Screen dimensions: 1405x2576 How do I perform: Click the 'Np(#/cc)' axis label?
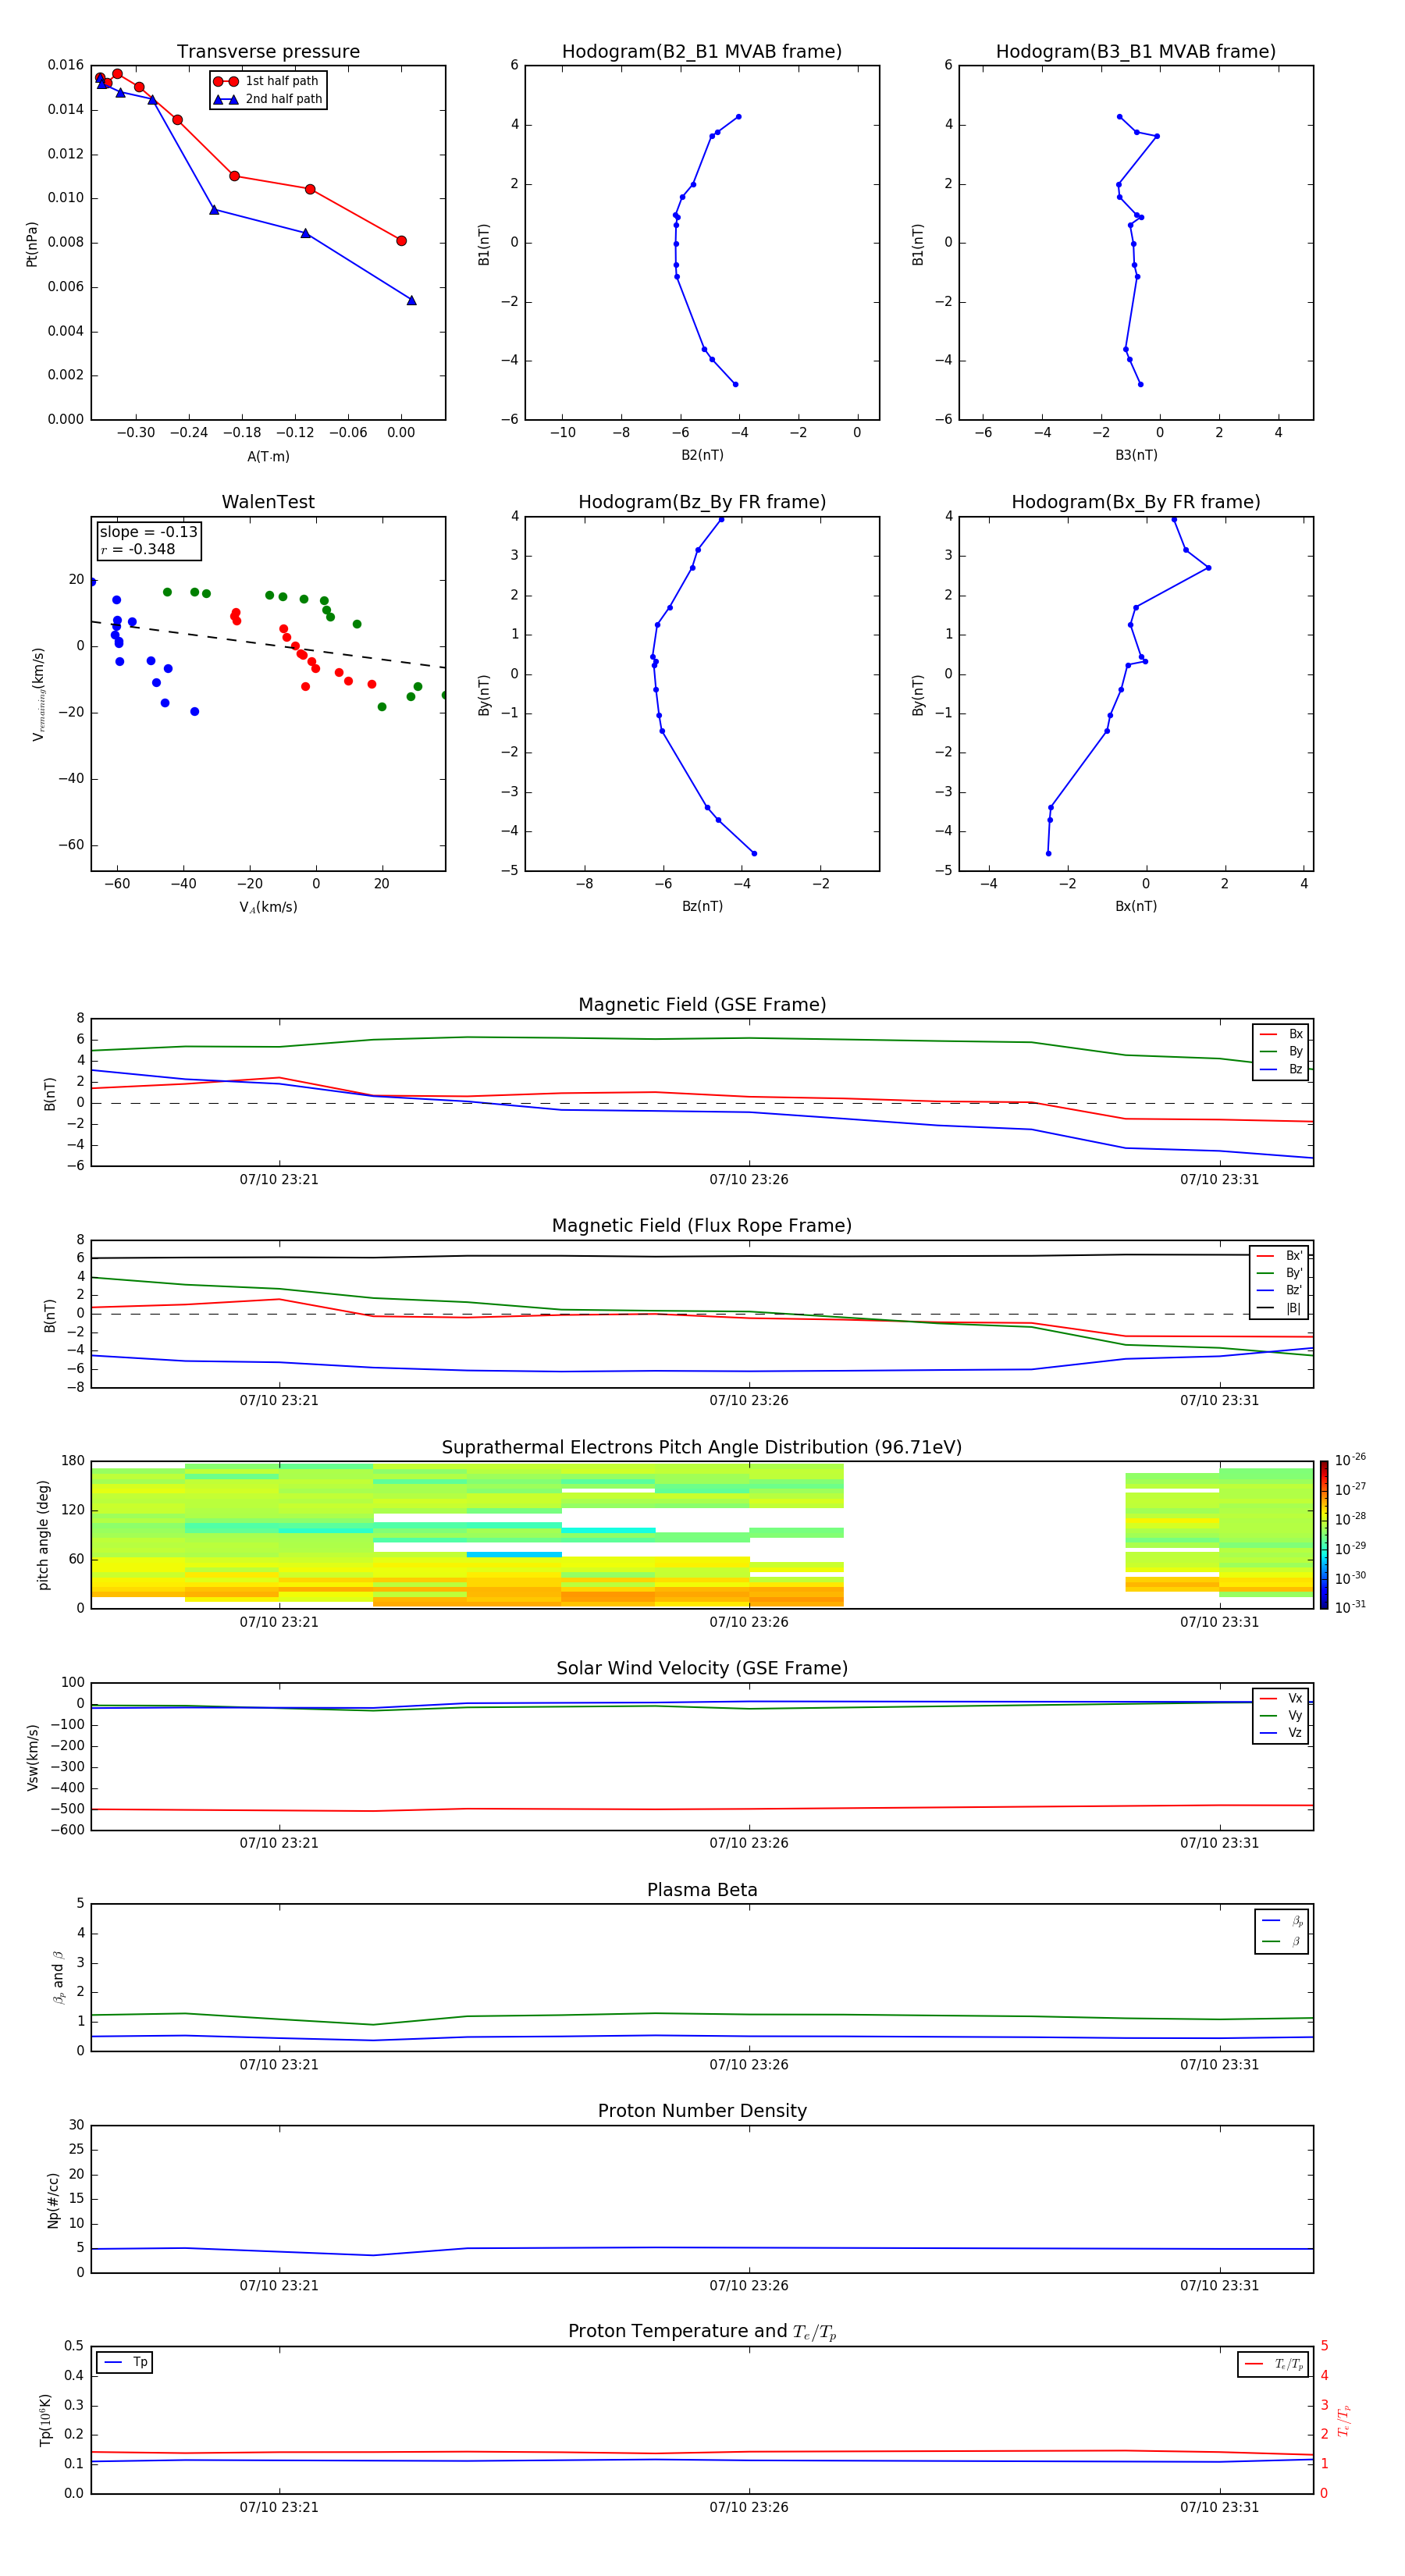53,2200
